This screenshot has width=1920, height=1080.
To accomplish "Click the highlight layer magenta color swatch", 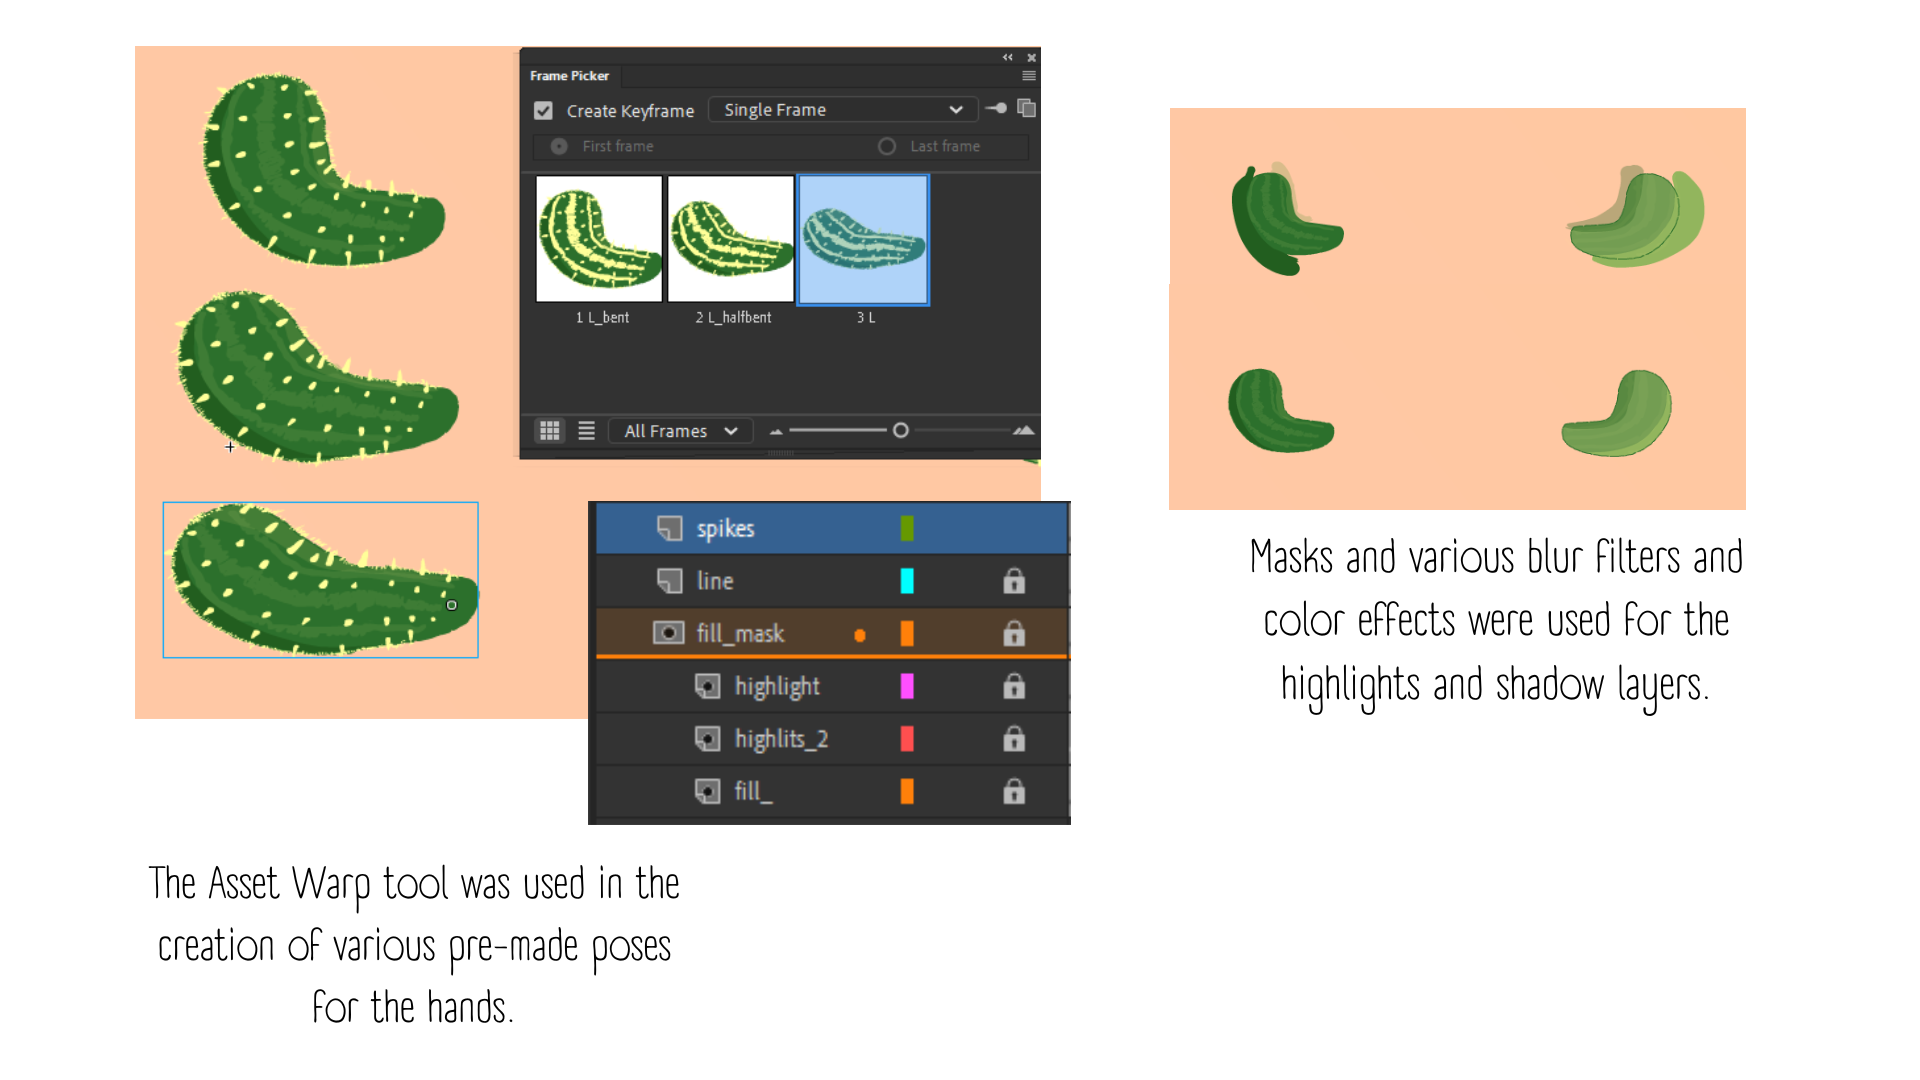I will 907,686.
